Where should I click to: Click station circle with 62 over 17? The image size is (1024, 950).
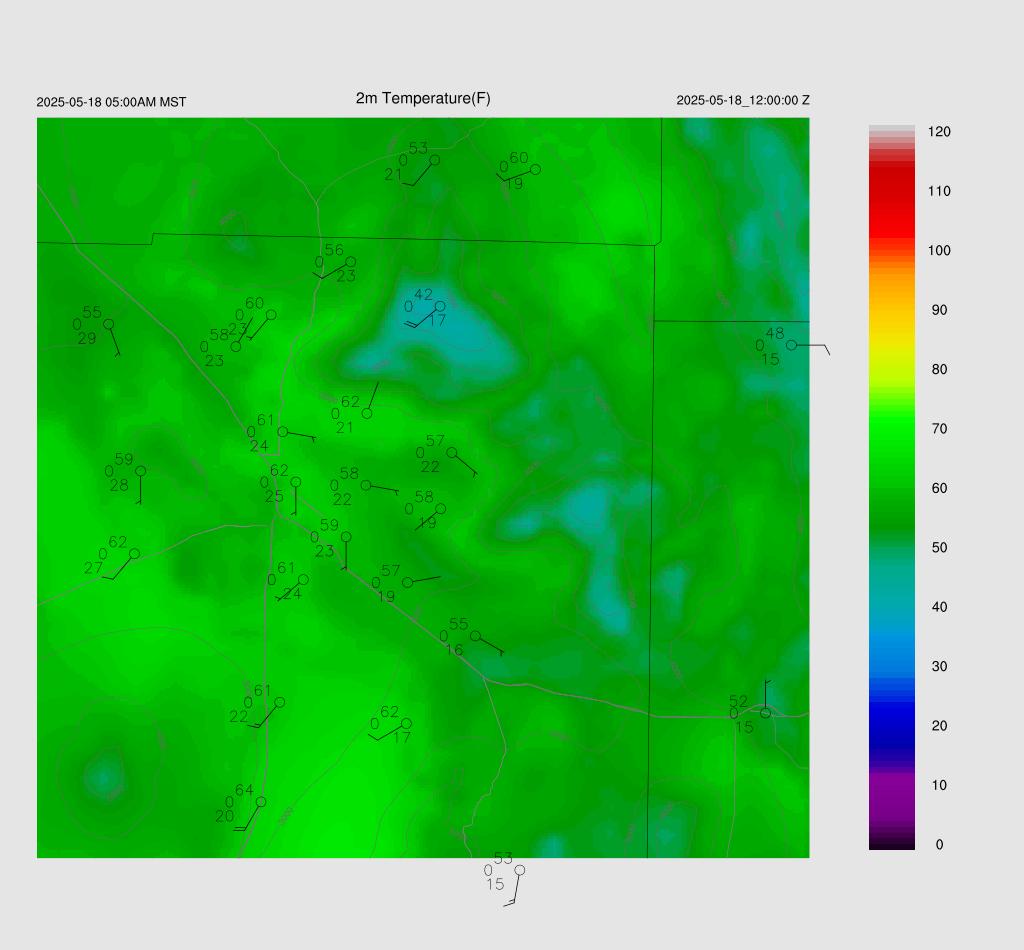coord(406,723)
